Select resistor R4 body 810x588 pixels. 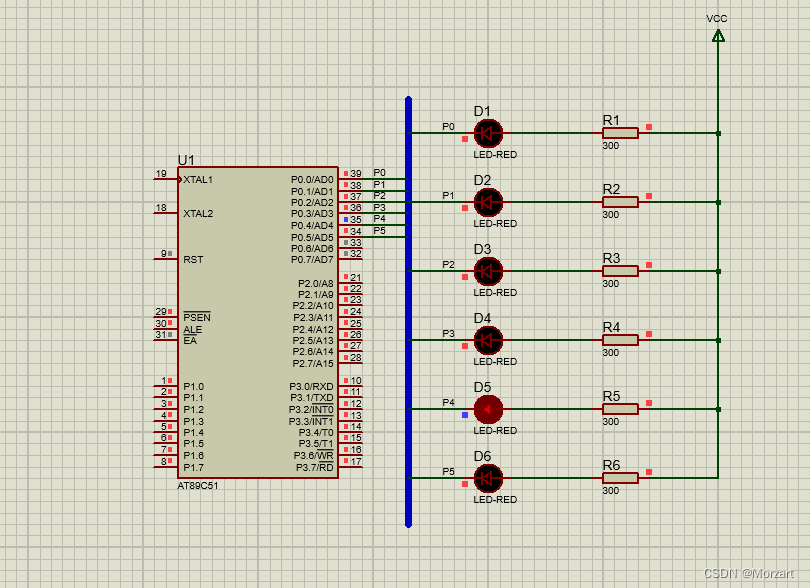click(x=620, y=340)
